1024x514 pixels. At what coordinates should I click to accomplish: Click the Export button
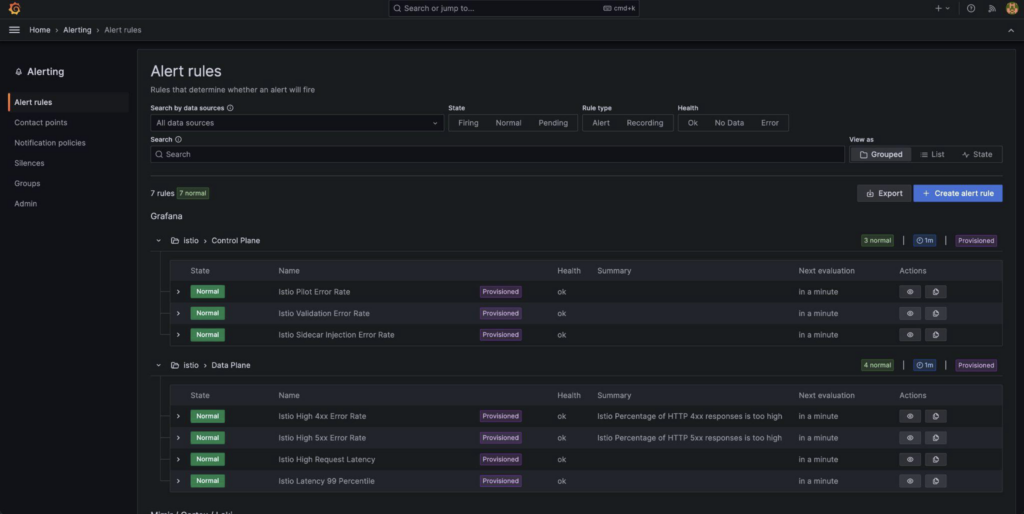pos(884,193)
